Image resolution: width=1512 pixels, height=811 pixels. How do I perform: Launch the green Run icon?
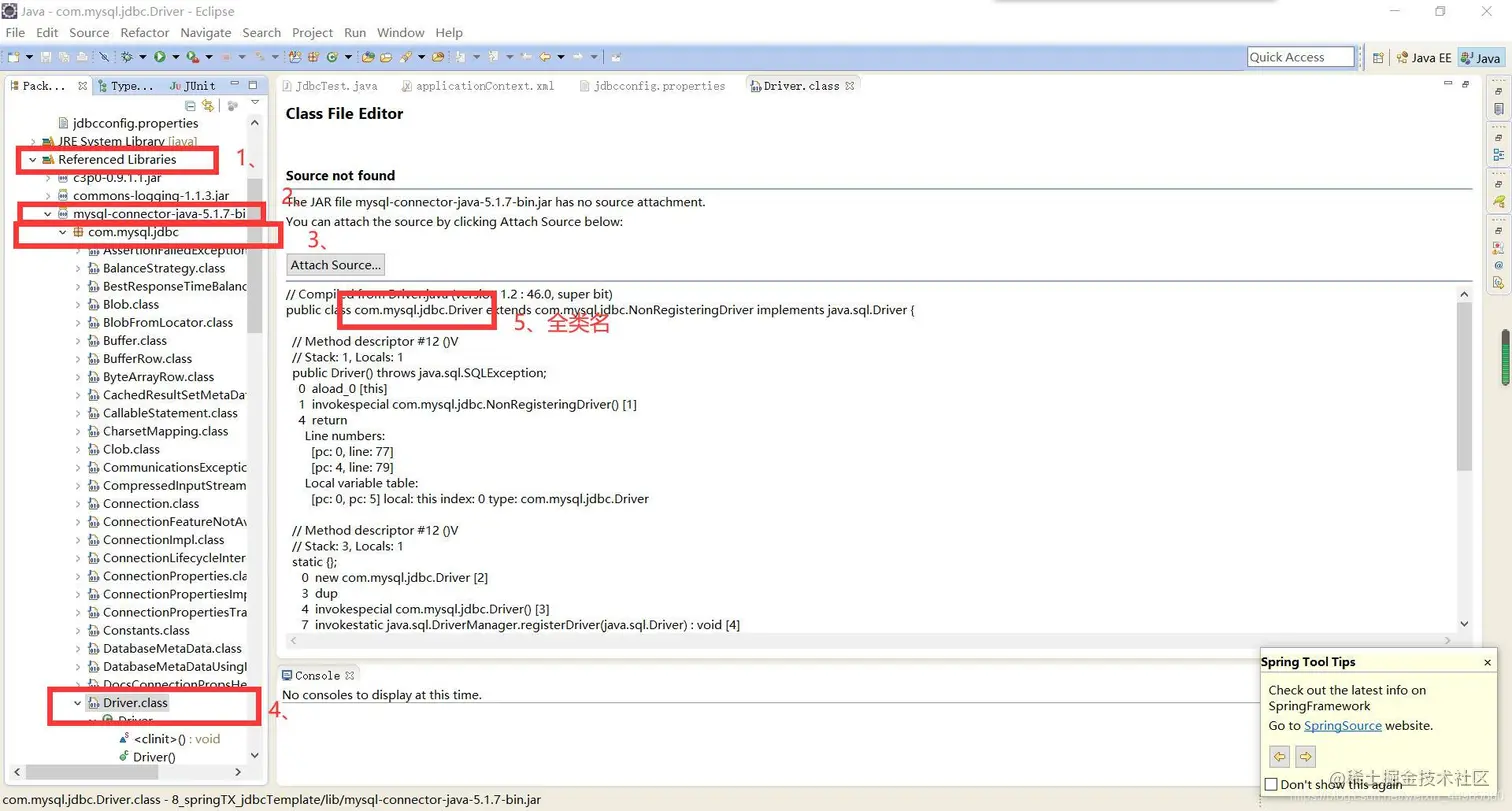tap(160, 57)
